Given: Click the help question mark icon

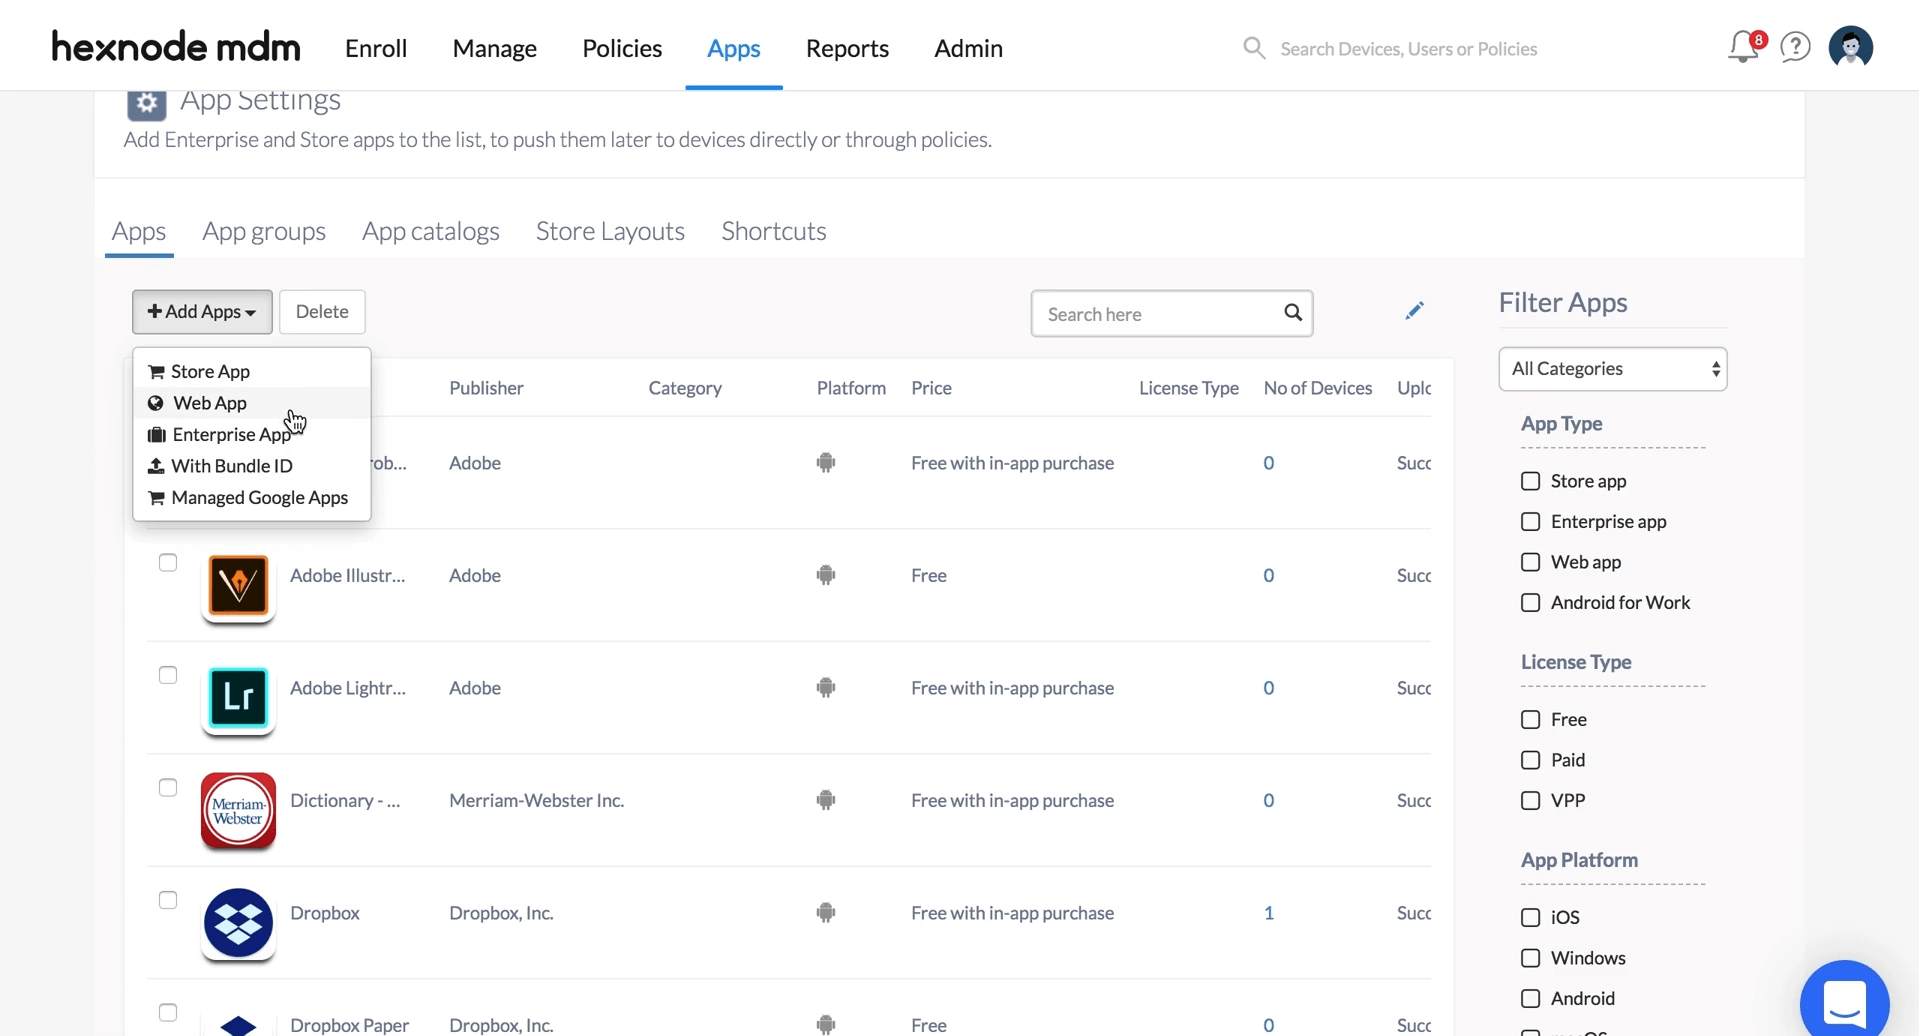Looking at the screenshot, I should tap(1795, 47).
